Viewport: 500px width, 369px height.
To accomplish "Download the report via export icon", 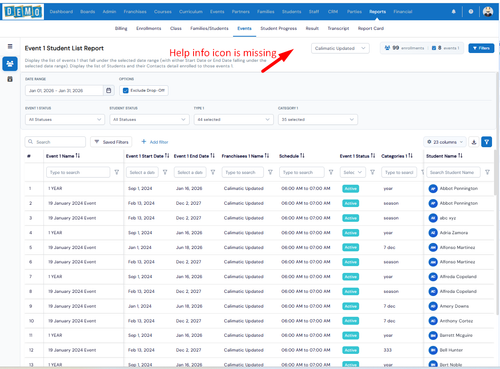I will [x=474, y=142].
